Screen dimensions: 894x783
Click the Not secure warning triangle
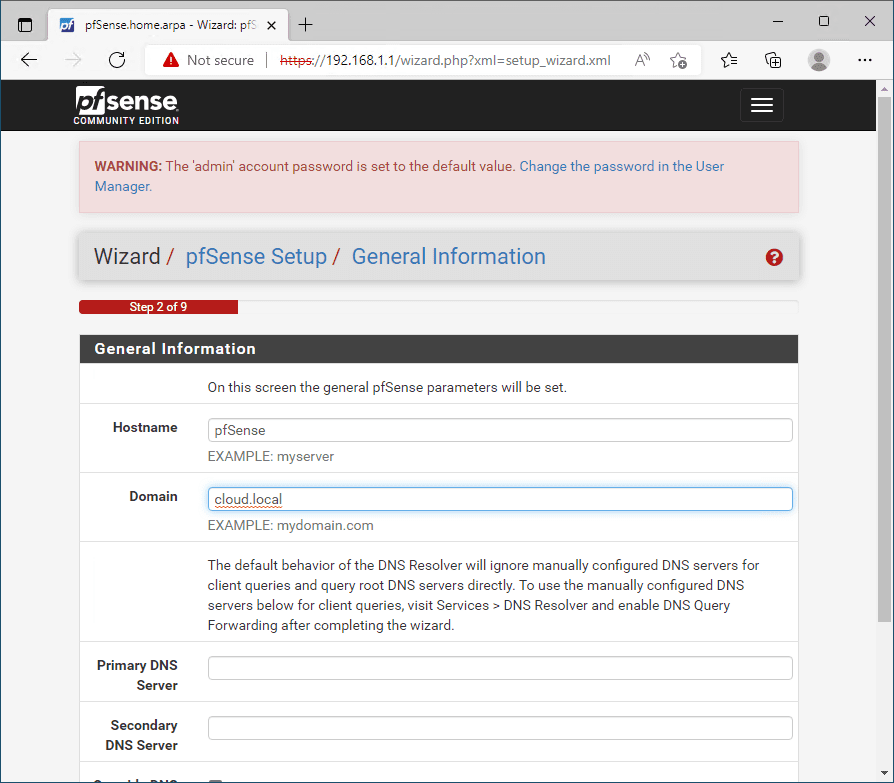(x=170, y=60)
